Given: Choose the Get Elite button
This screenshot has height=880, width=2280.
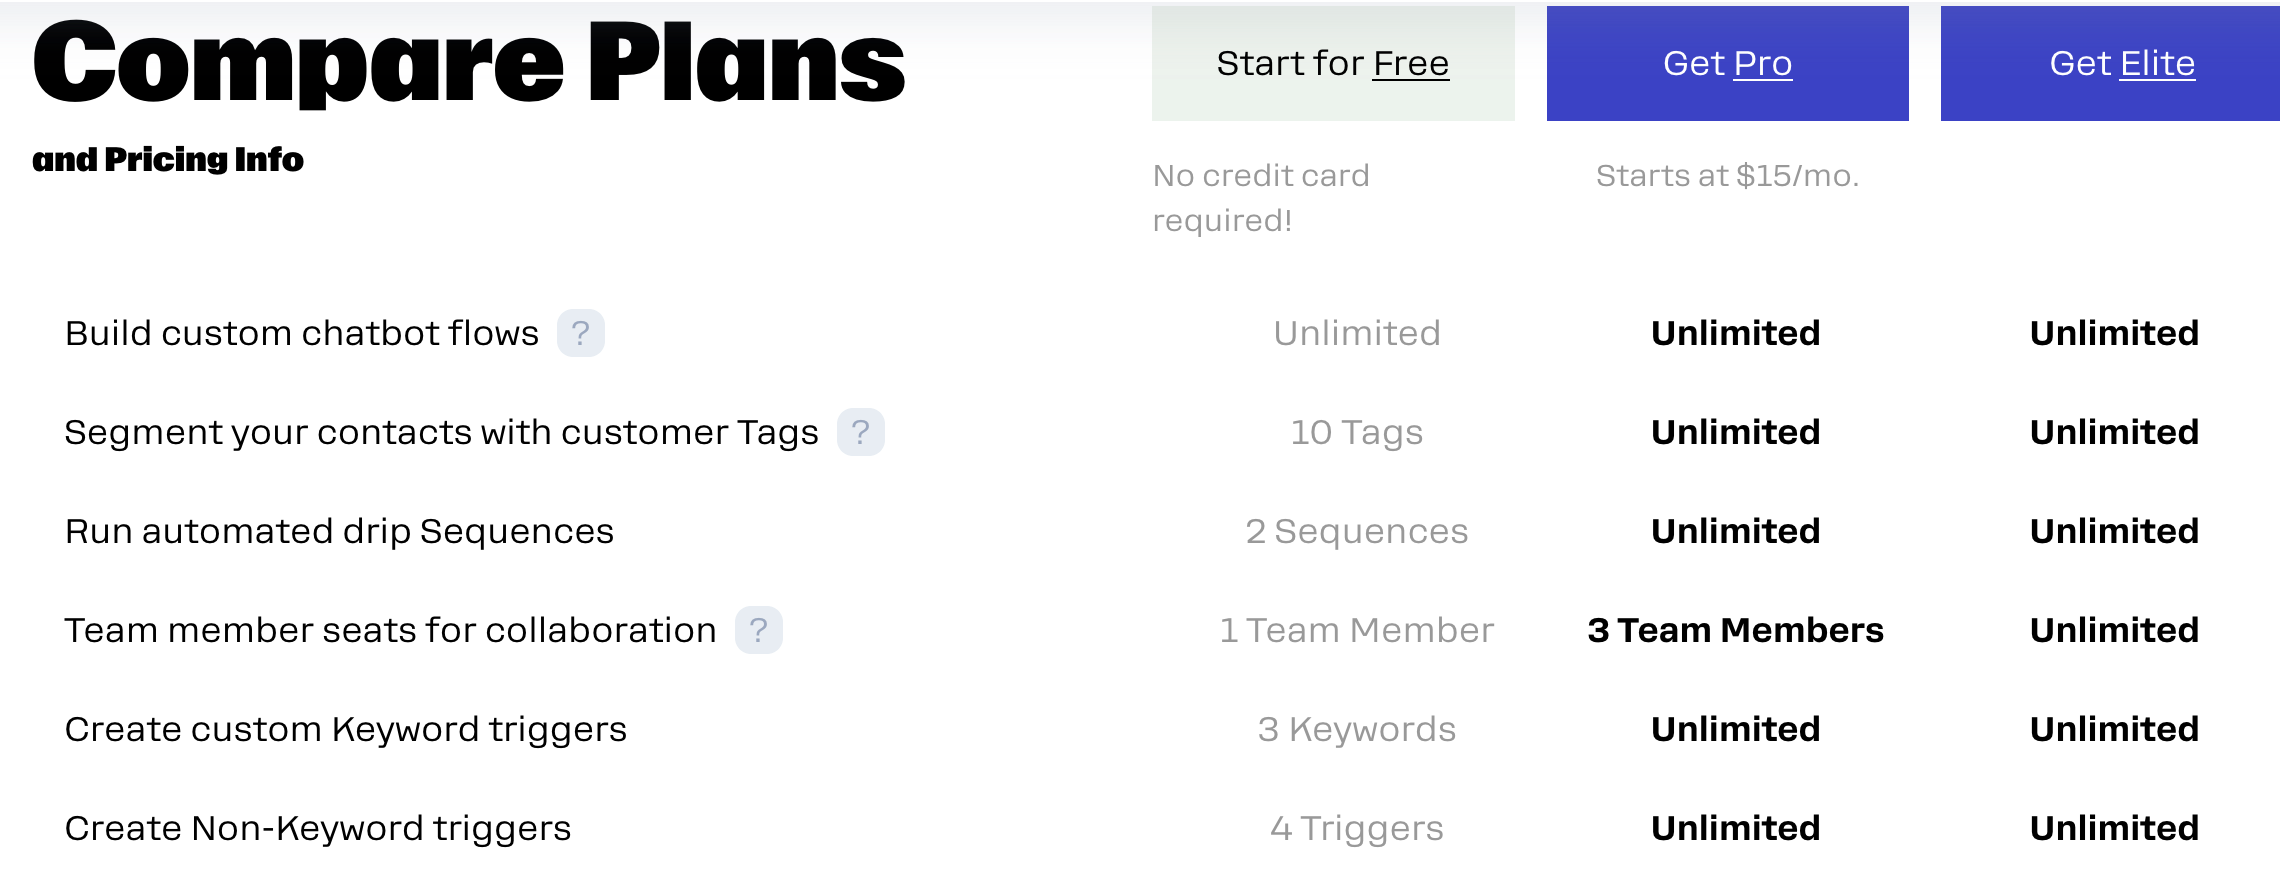Looking at the screenshot, I should 2110,63.
